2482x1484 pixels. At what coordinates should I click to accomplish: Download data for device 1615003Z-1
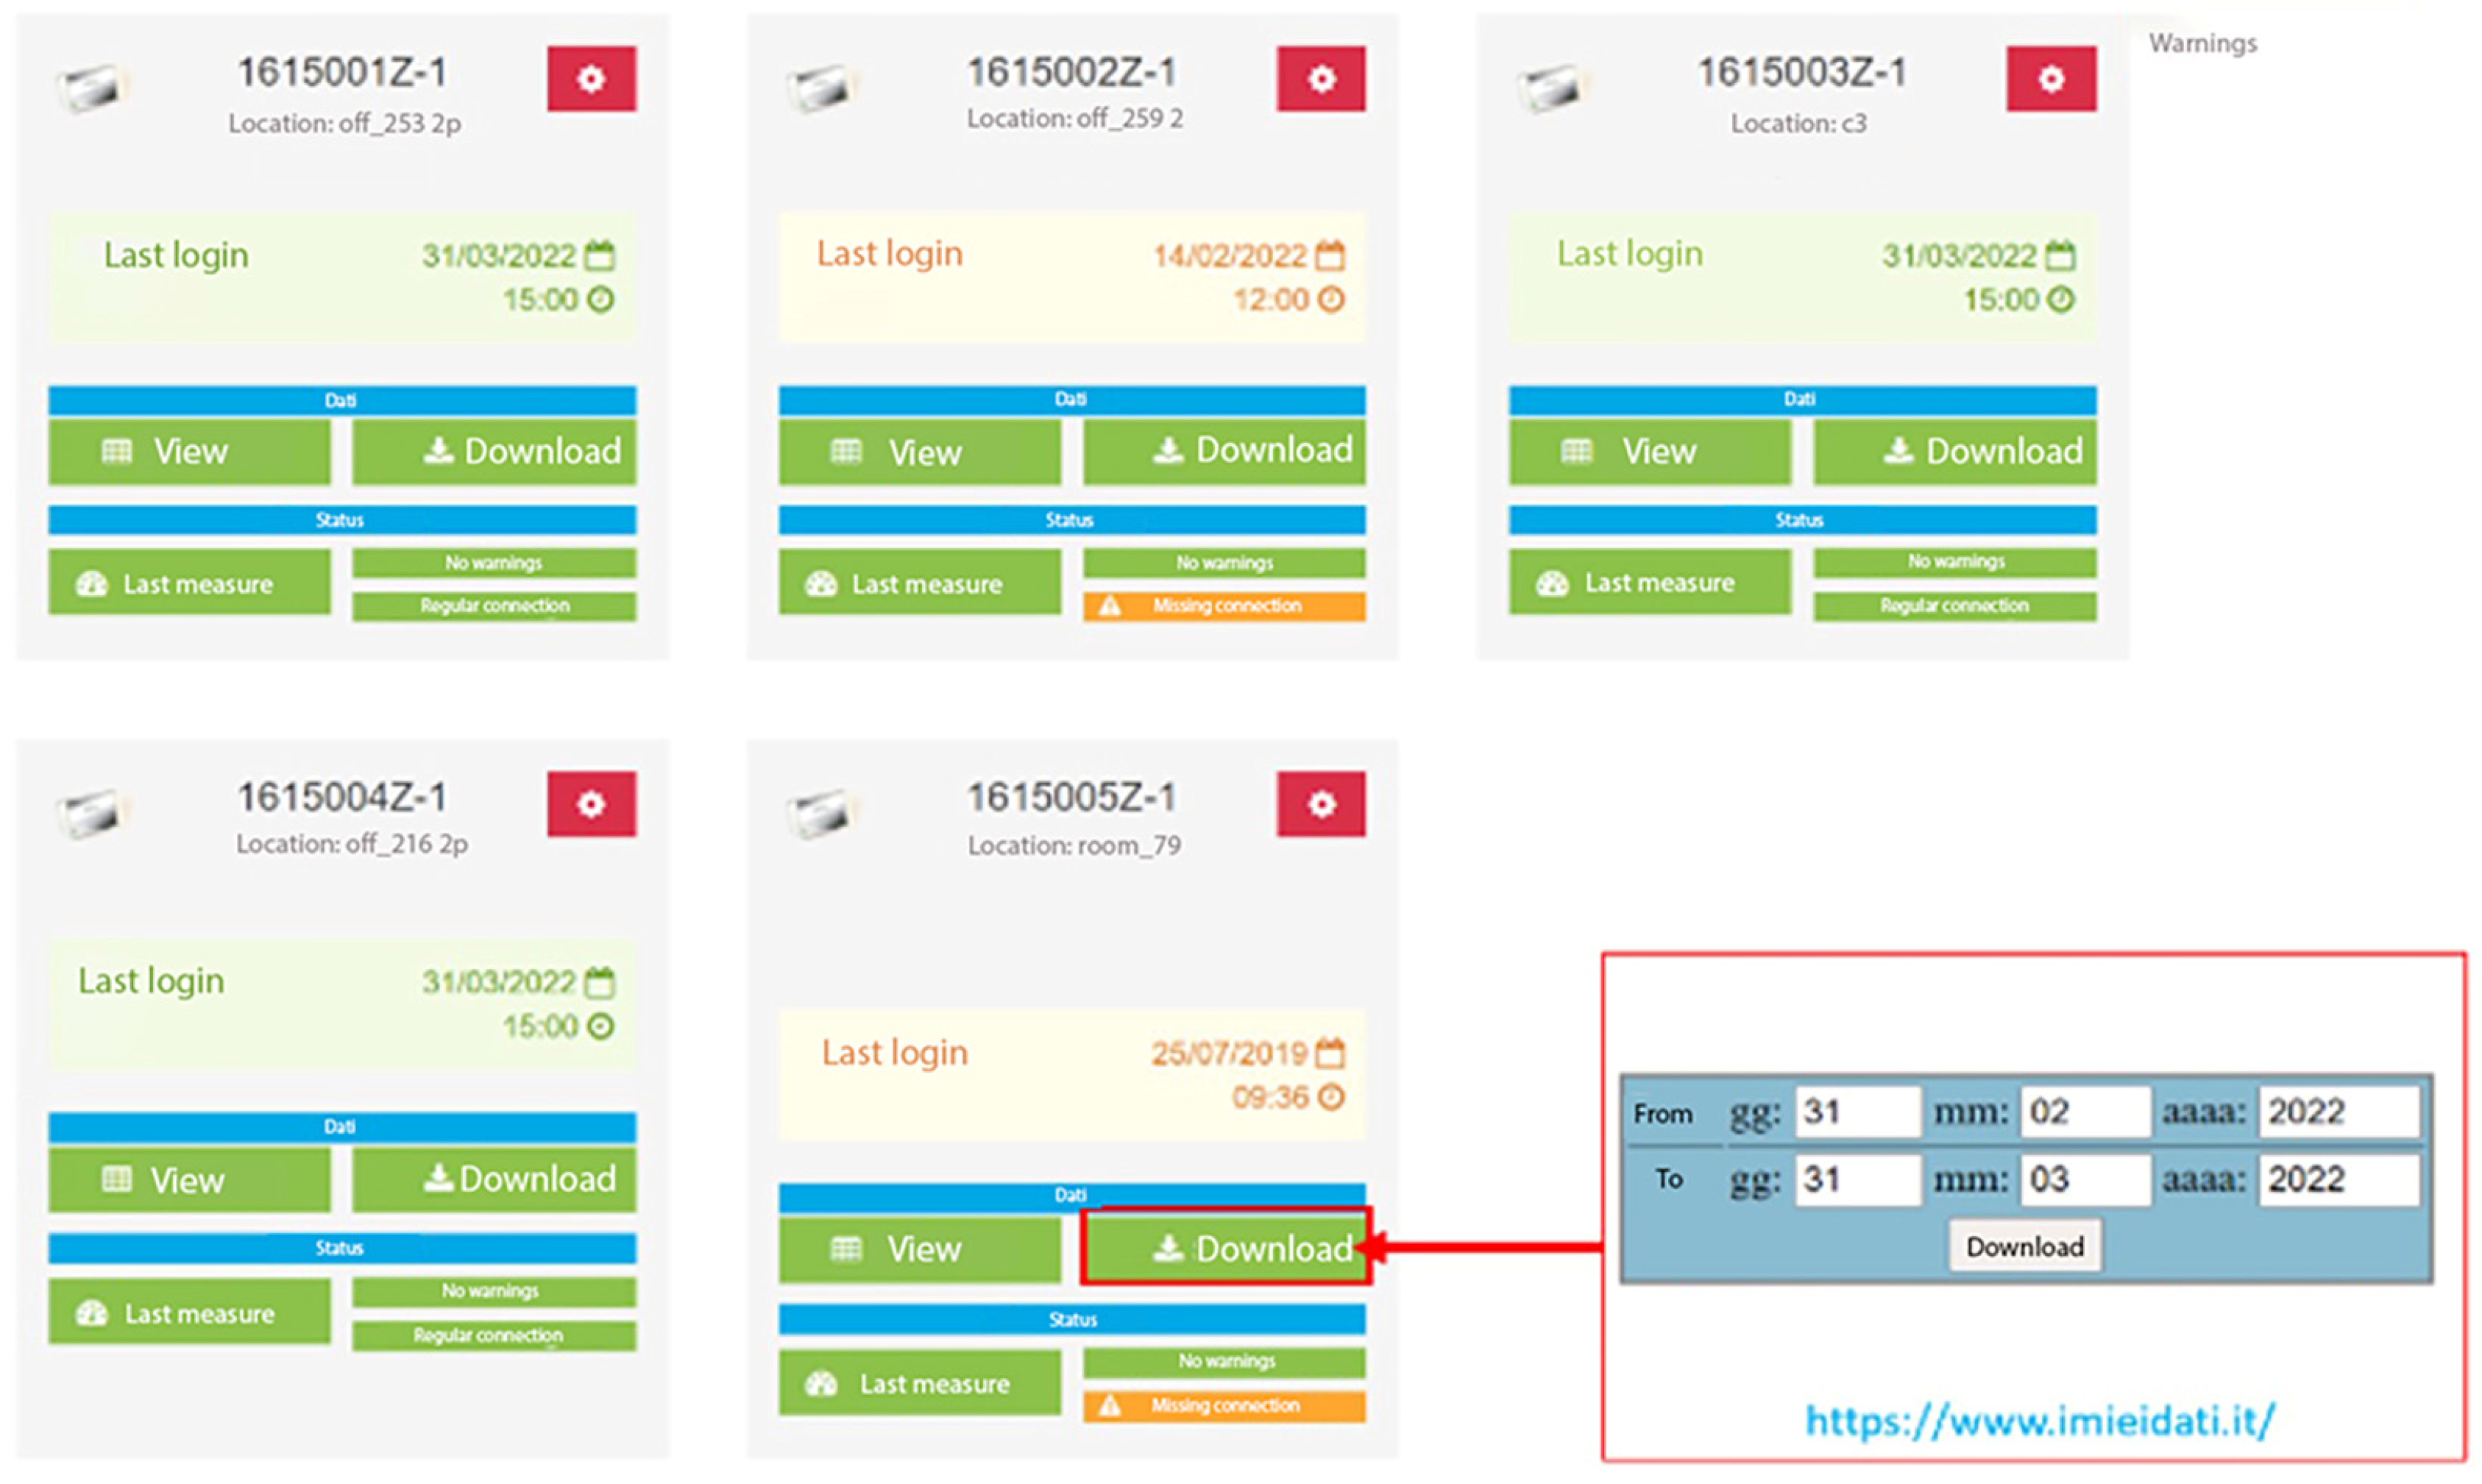coord(1954,452)
